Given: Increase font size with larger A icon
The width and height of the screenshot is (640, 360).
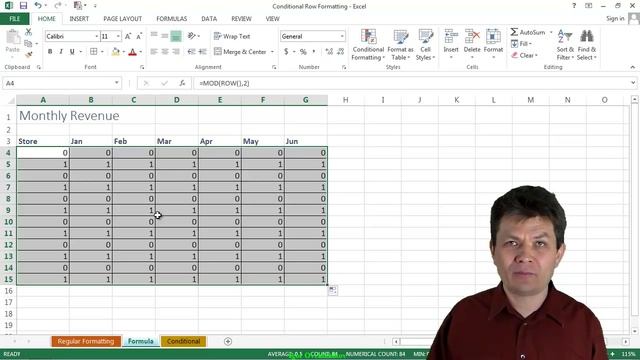Looking at the screenshot, I should (x=128, y=36).
